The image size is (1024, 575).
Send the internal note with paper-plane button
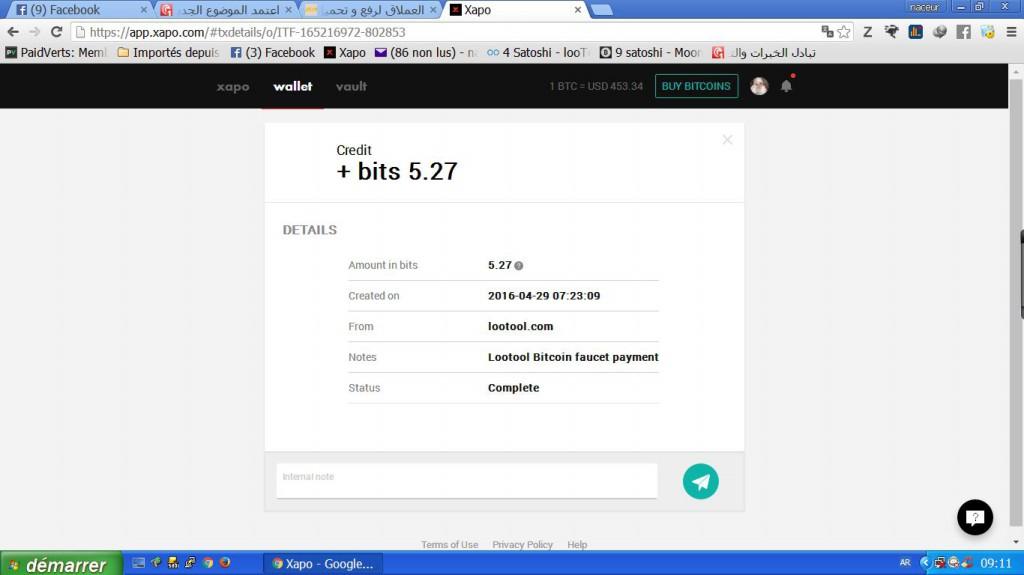point(701,482)
